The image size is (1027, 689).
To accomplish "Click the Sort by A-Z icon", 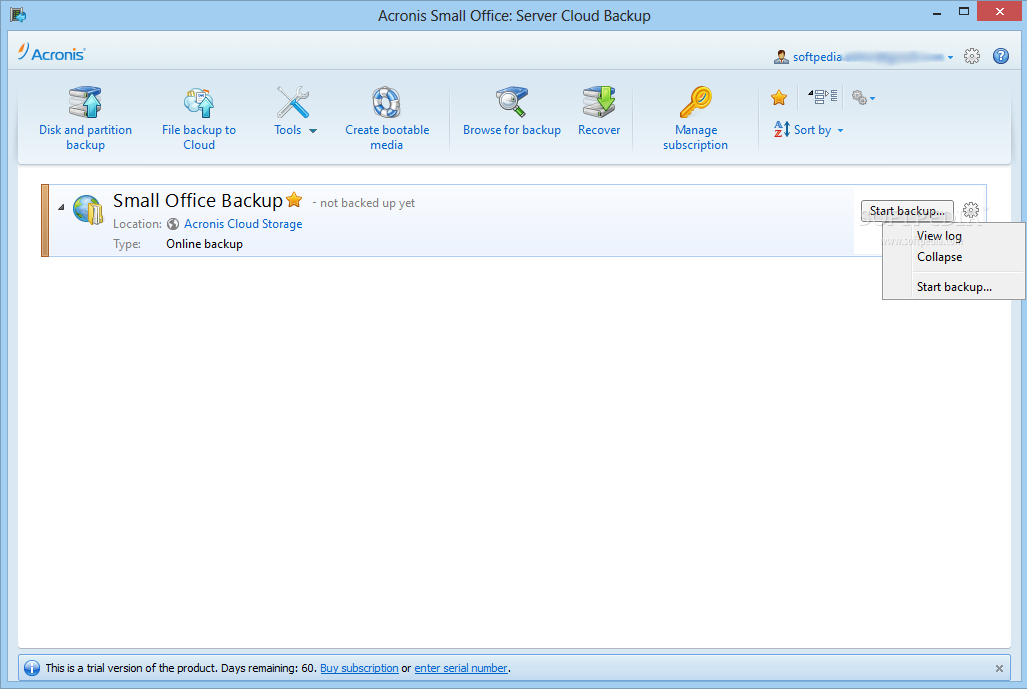I will (x=782, y=129).
